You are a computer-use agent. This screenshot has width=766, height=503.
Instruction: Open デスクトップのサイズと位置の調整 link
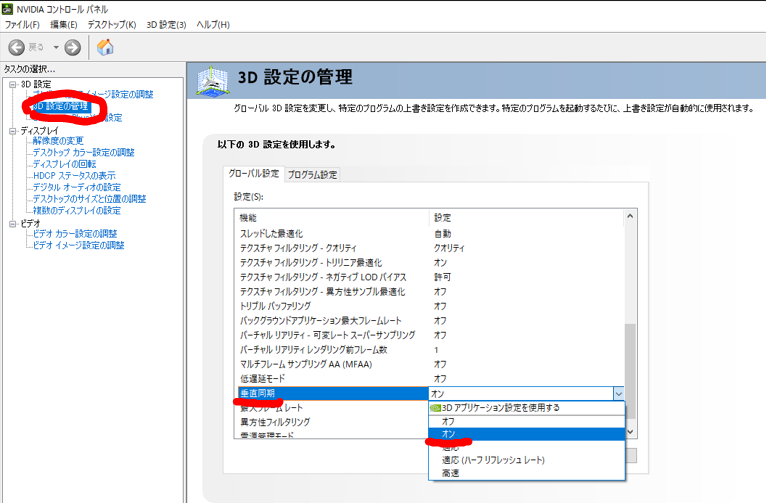[x=89, y=199]
